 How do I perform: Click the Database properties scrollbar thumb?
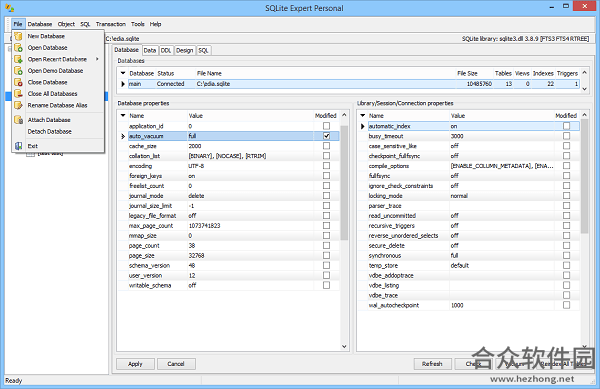pyautogui.click(x=344, y=182)
